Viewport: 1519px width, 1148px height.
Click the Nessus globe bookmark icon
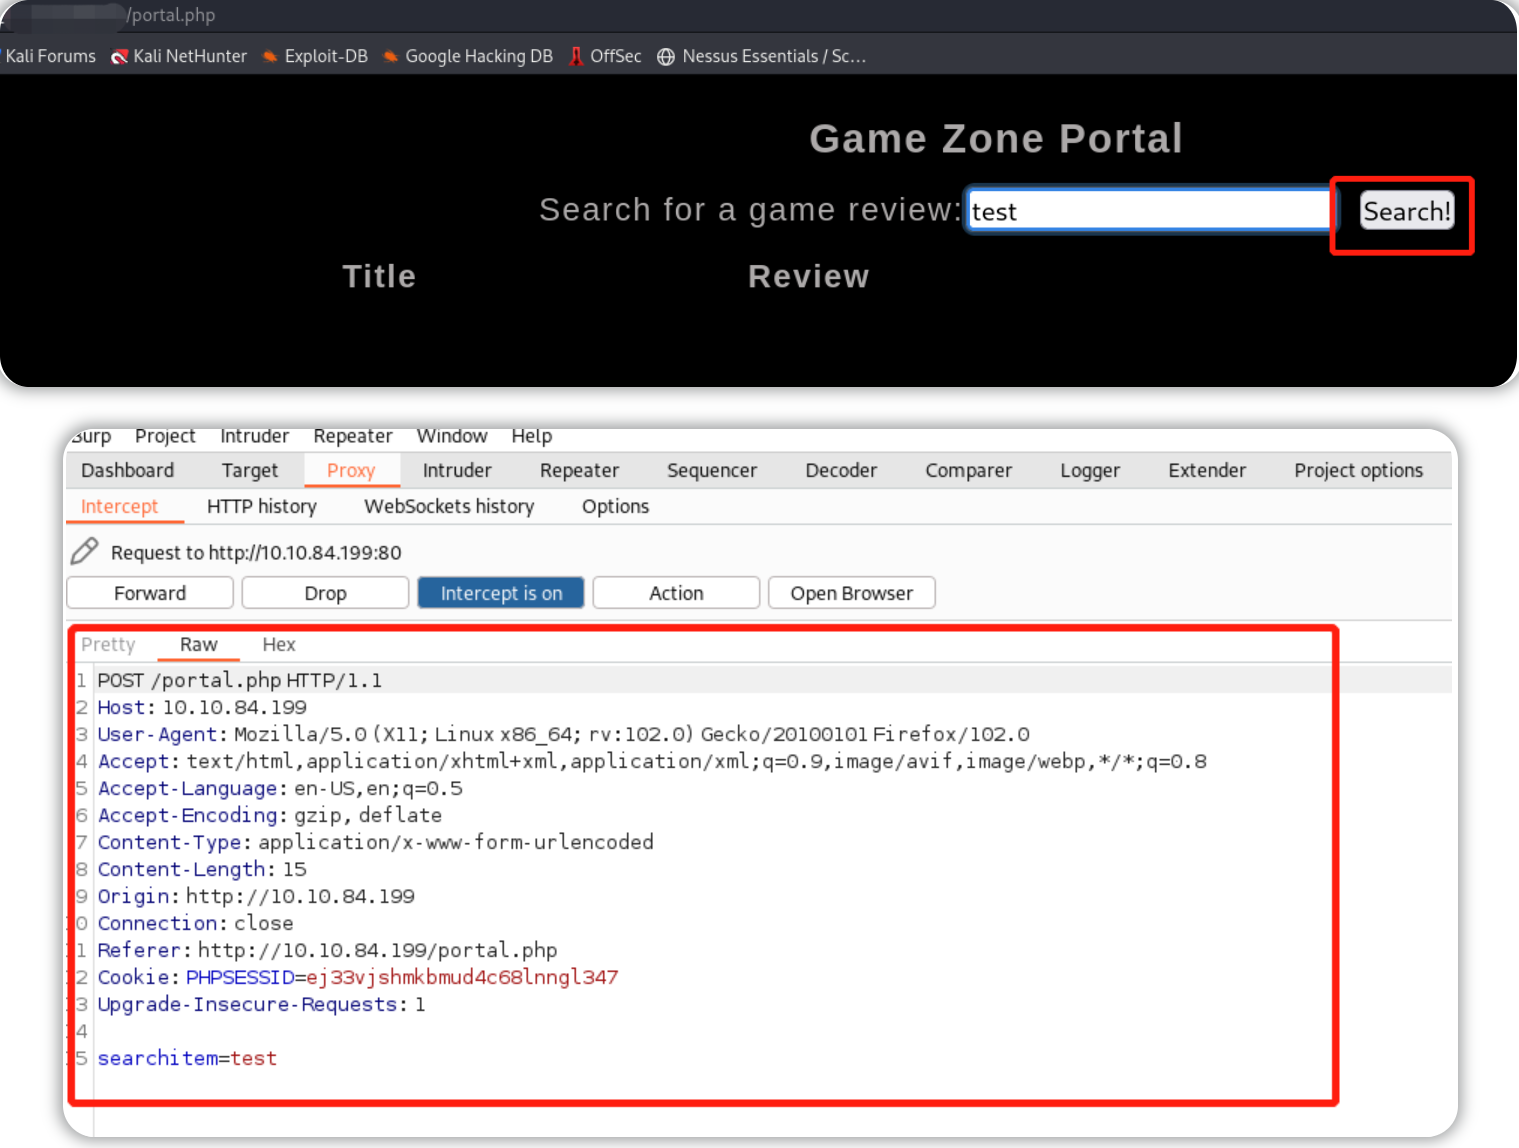click(665, 57)
